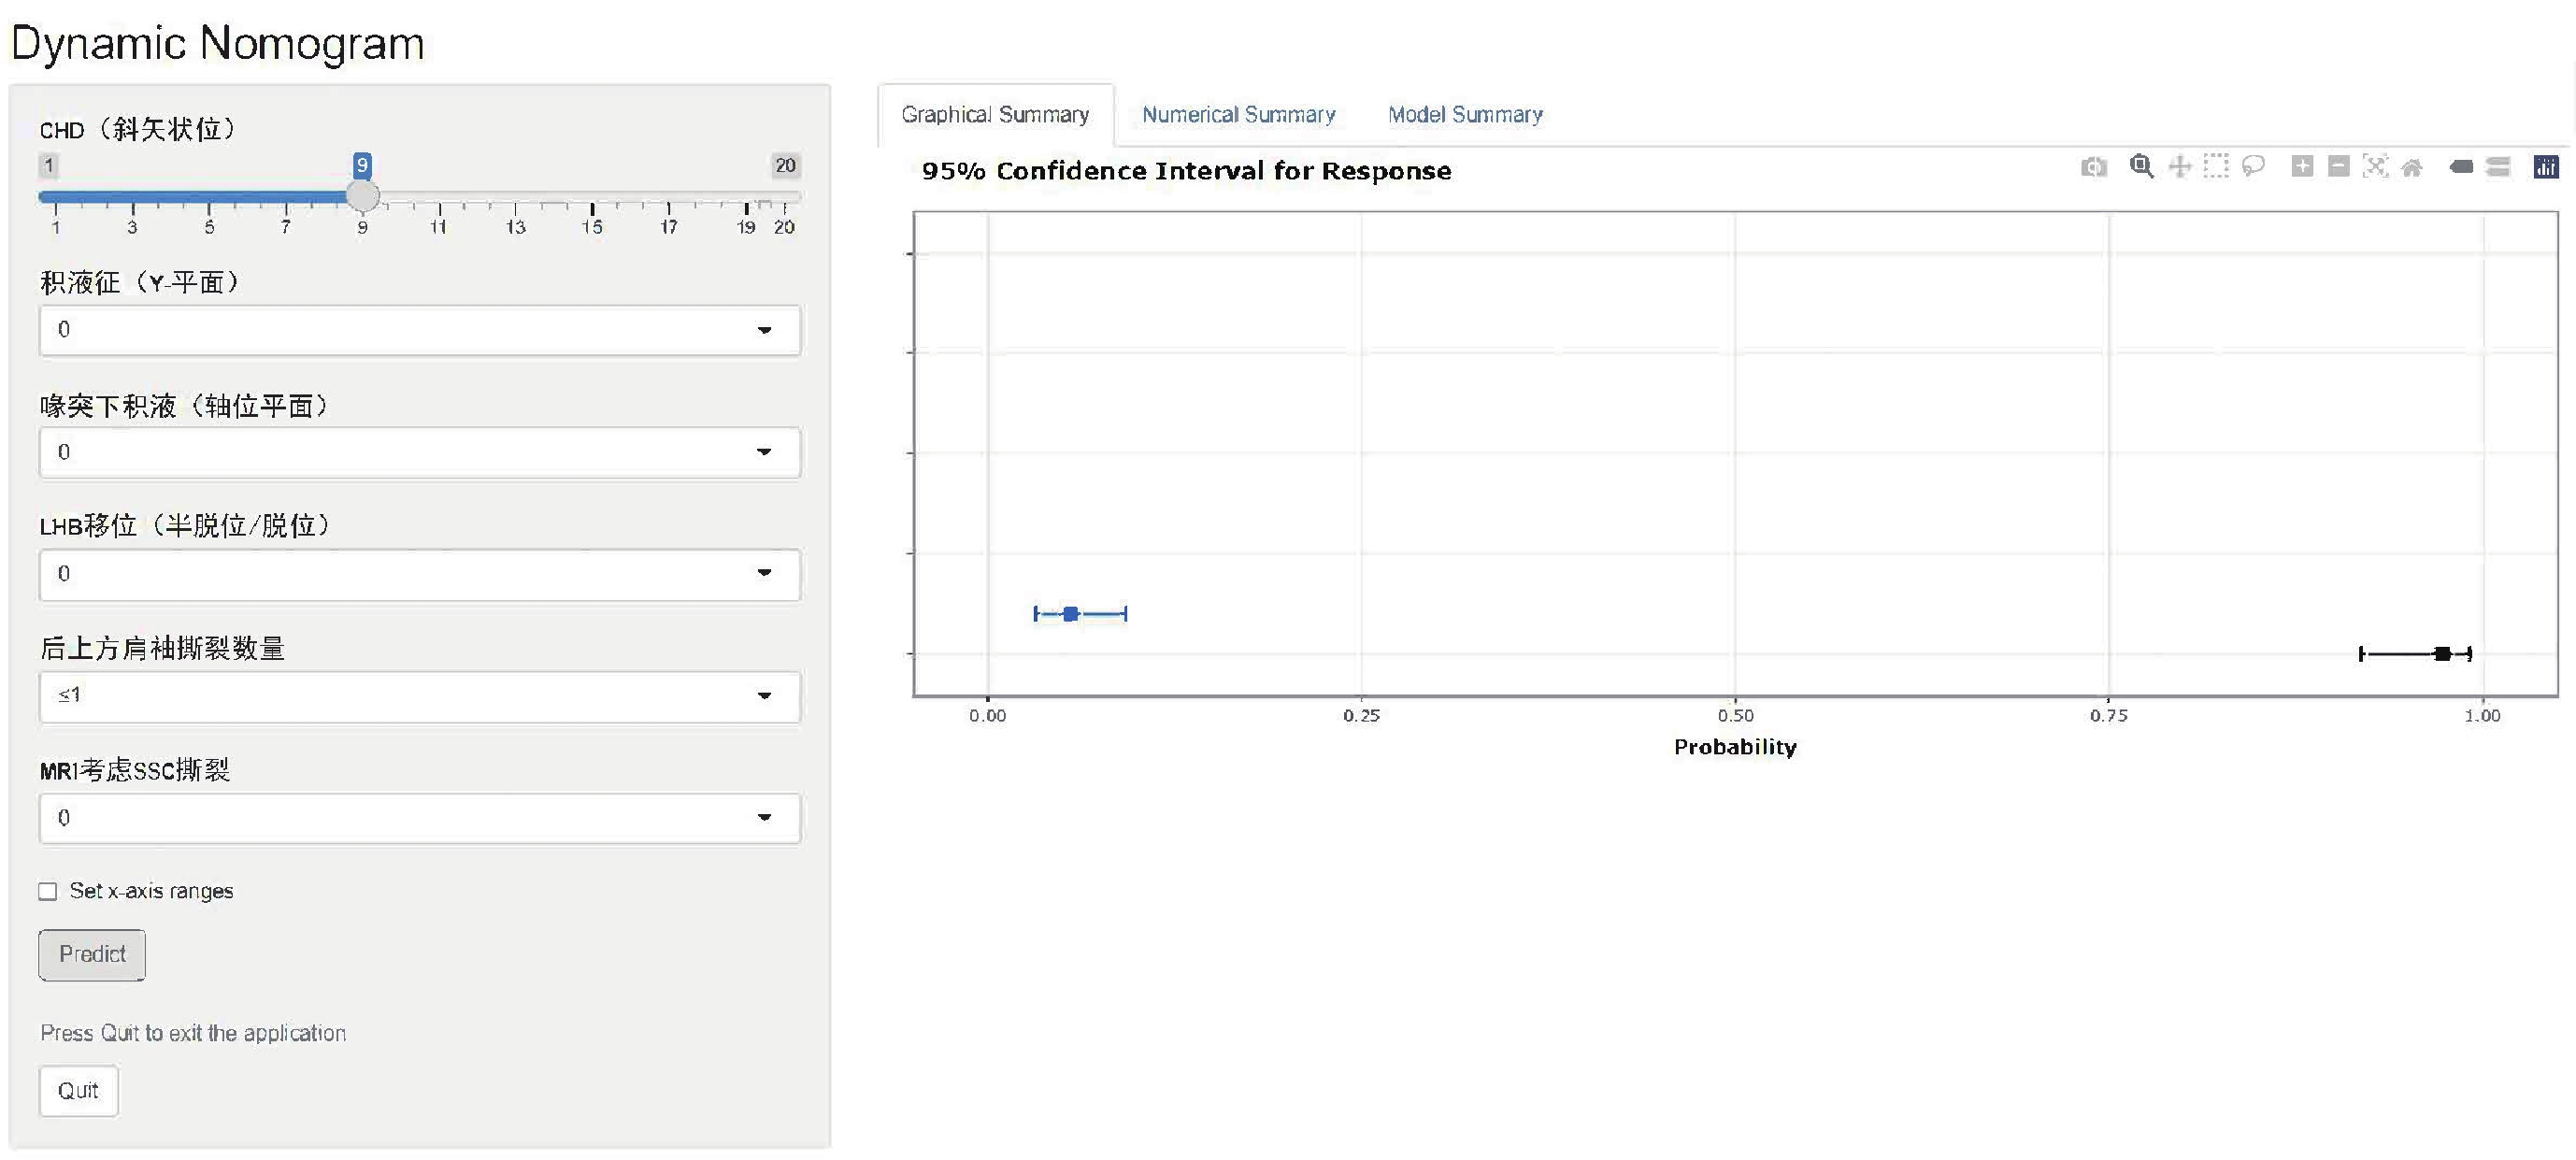The image size is (2576, 1160).
Task: Tick the Set x-axis ranges checkbox
Action: tap(48, 891)
